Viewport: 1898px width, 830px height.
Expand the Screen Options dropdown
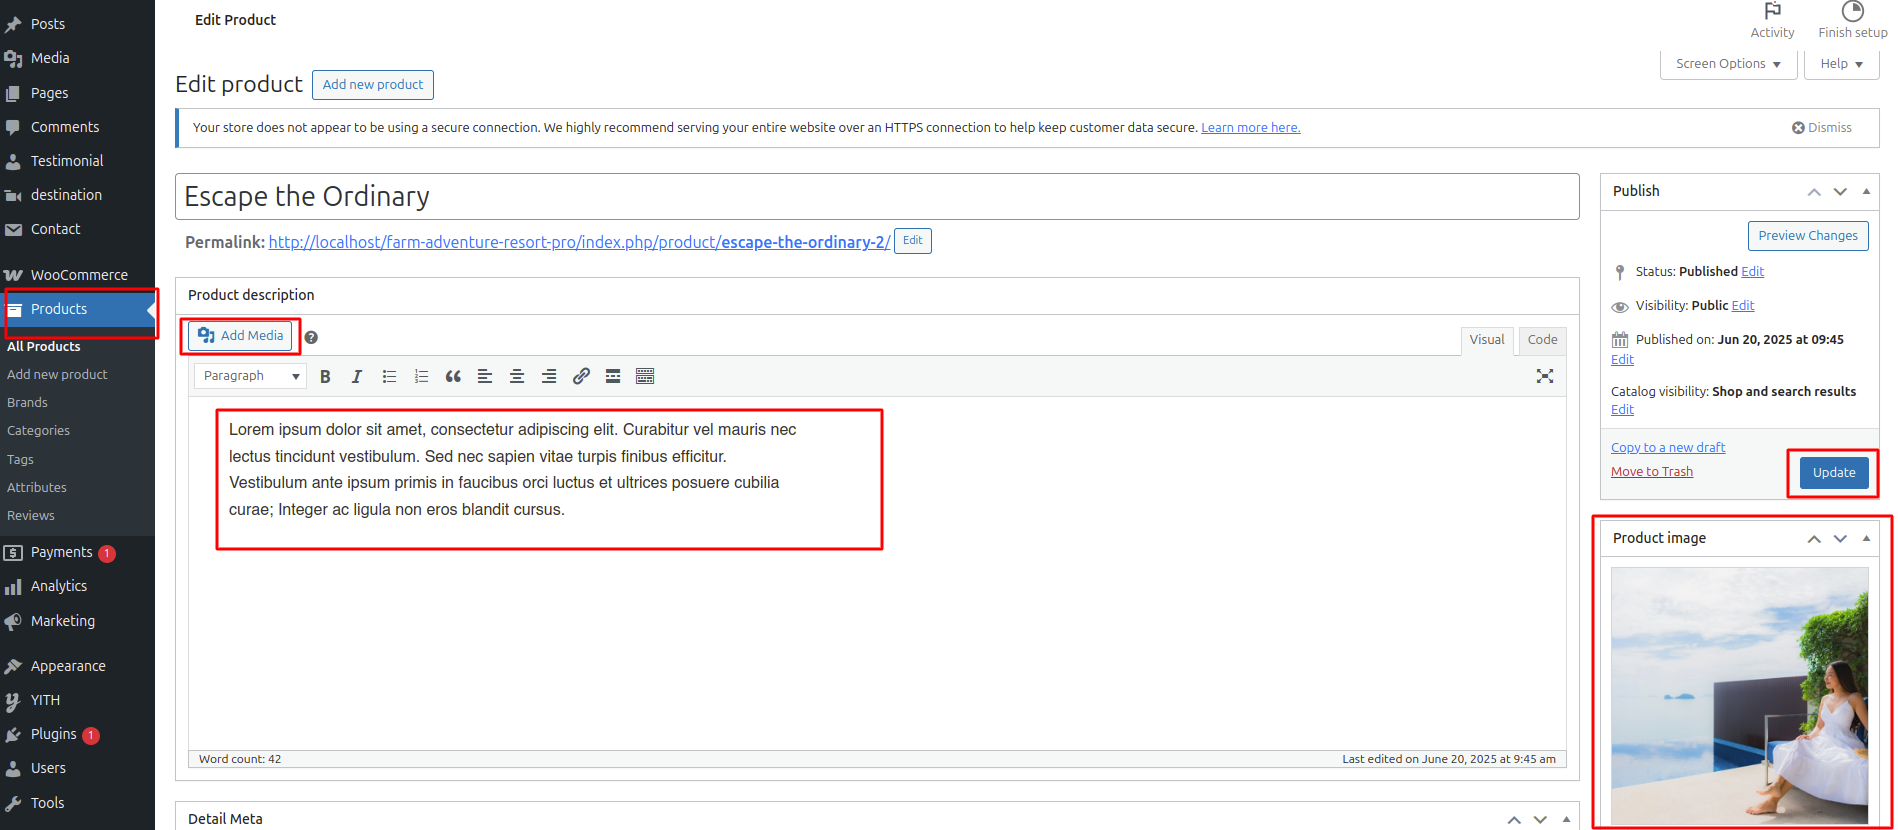(x=1727, y=64)
